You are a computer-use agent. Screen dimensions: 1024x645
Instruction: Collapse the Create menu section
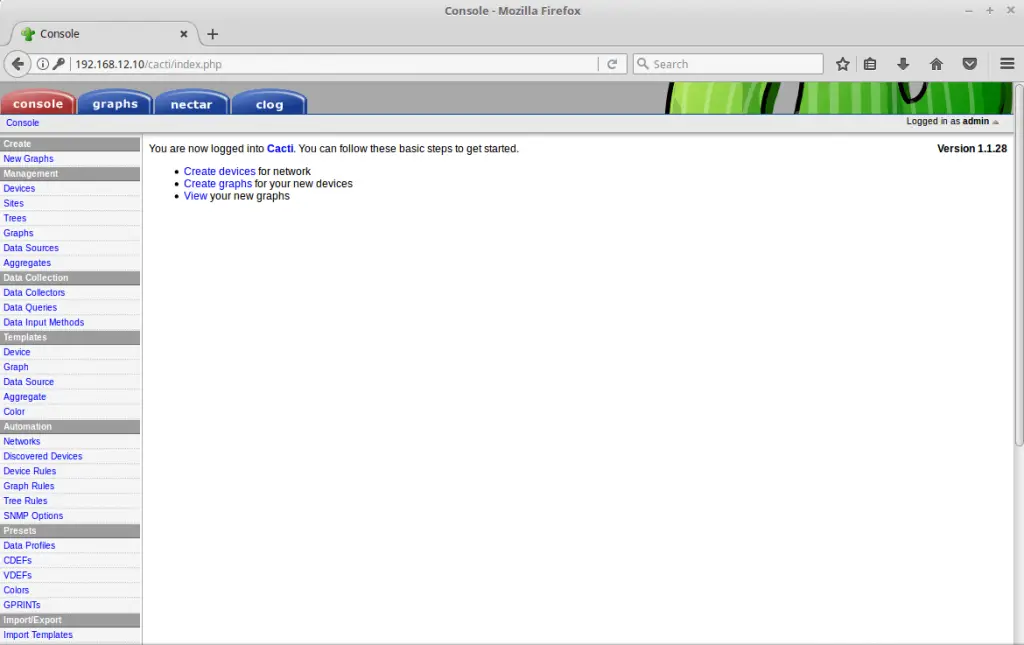pos(70,144)
